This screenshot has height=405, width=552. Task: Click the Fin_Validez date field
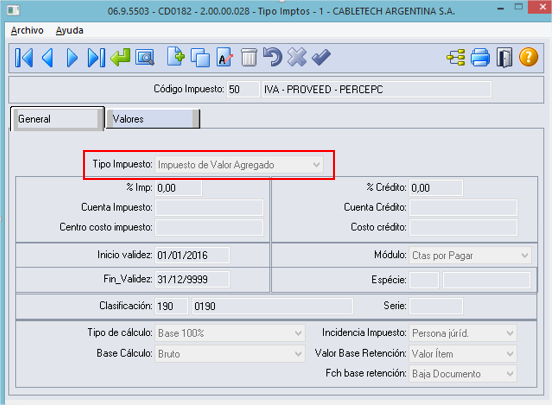coord(192,280)
